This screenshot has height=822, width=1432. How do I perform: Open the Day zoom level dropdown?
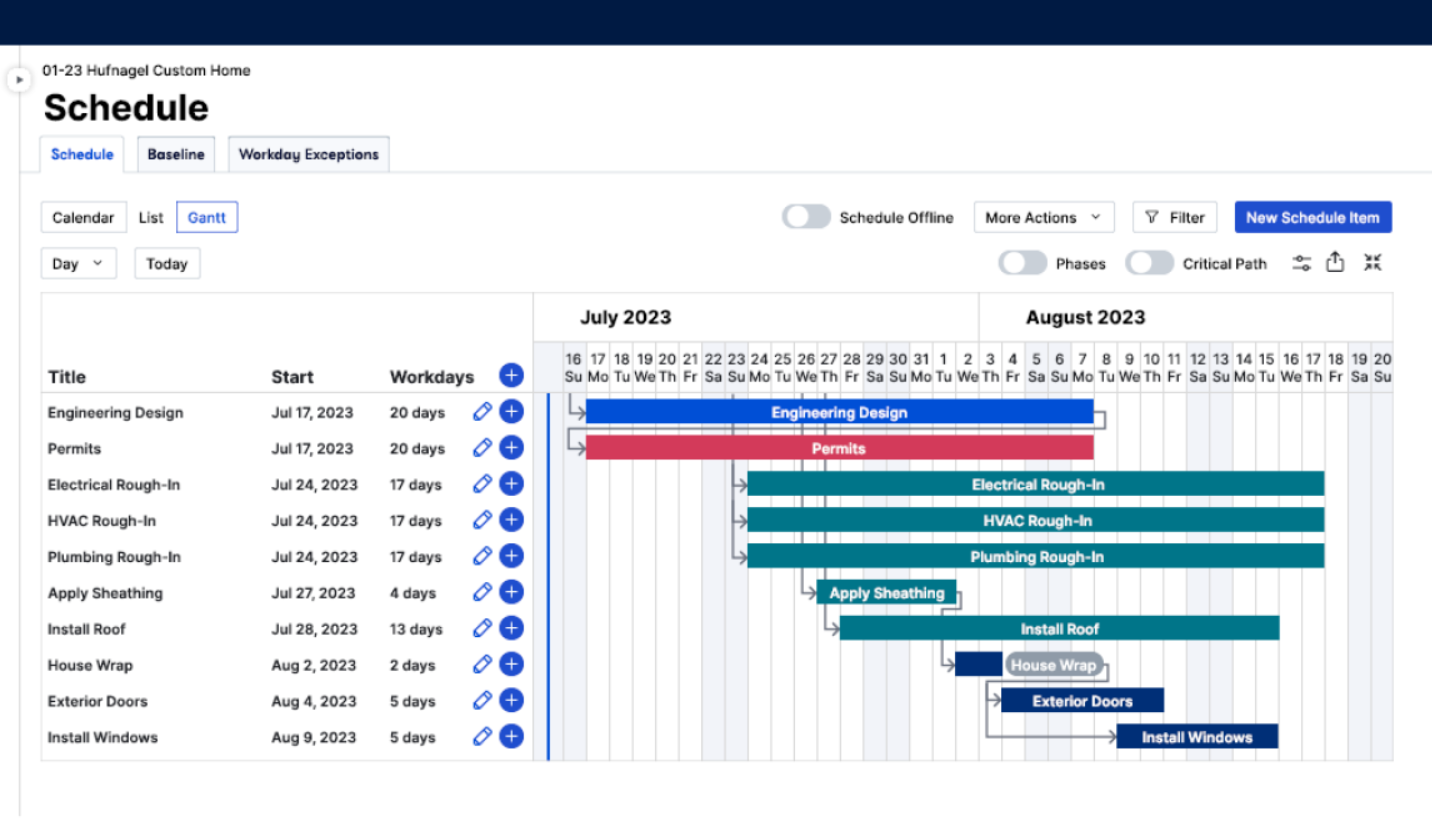point(78,263)
